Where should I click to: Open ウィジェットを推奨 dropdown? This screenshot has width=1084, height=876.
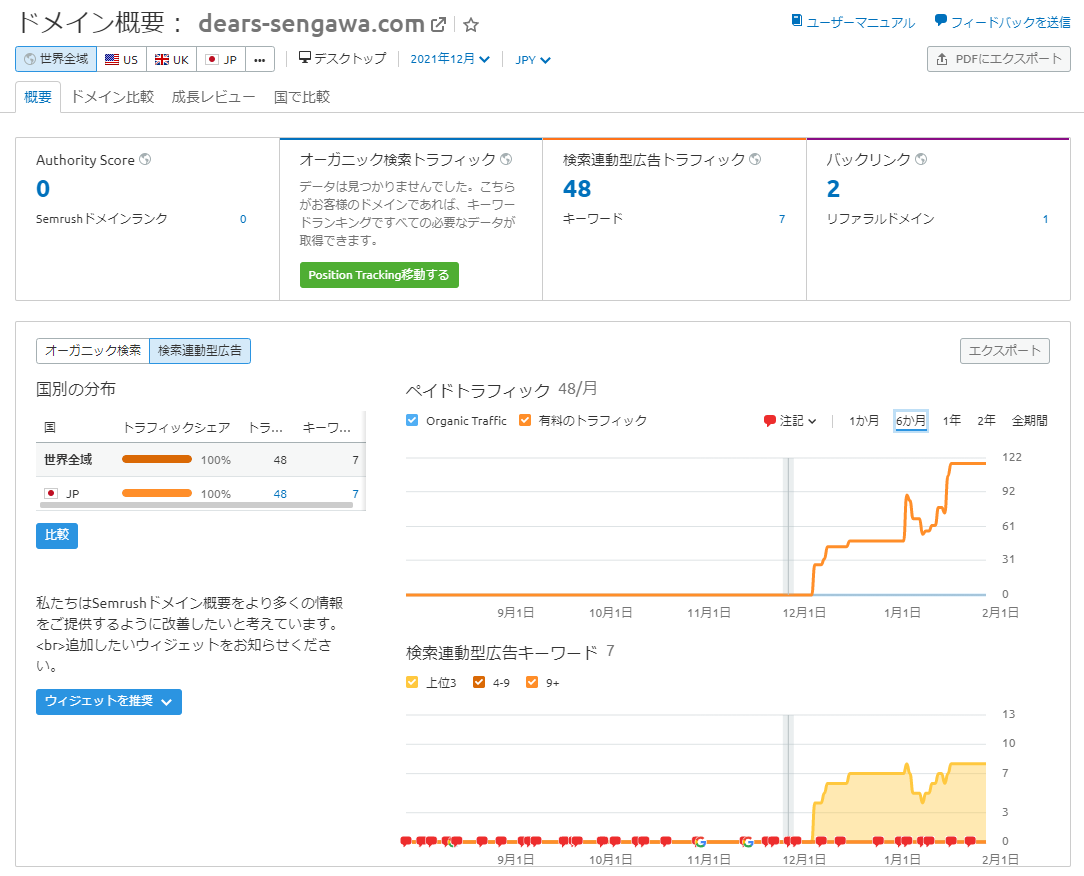109,702
